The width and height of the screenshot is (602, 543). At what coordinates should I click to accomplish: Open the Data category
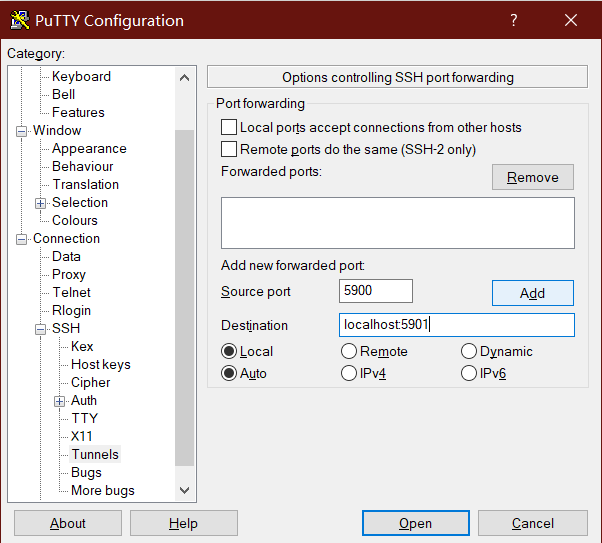[x=66, y=256]
